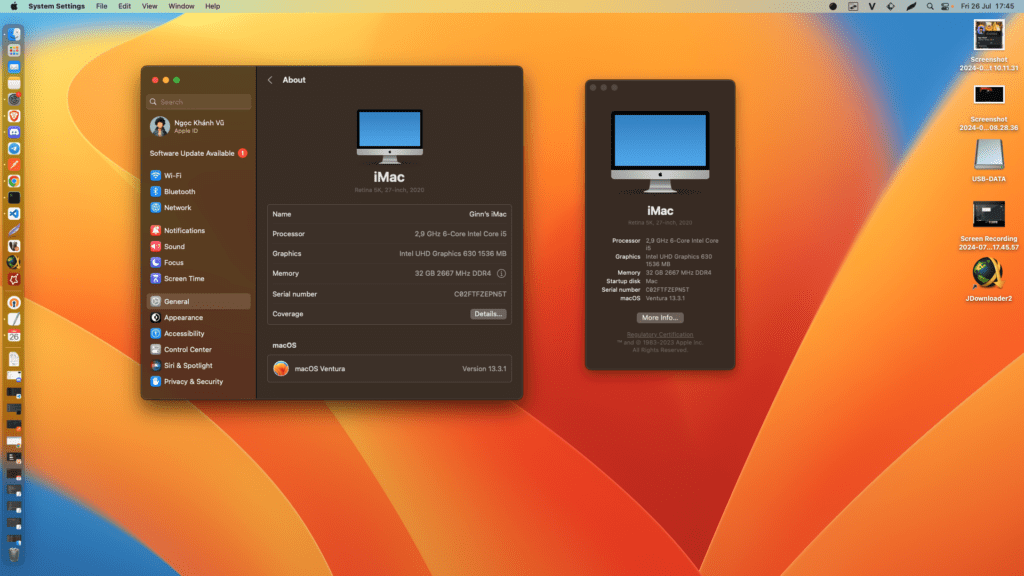The width and height of the screenshot is (1024, 576).
Task: Click More Info in About This Mac window
Action: 660,318
